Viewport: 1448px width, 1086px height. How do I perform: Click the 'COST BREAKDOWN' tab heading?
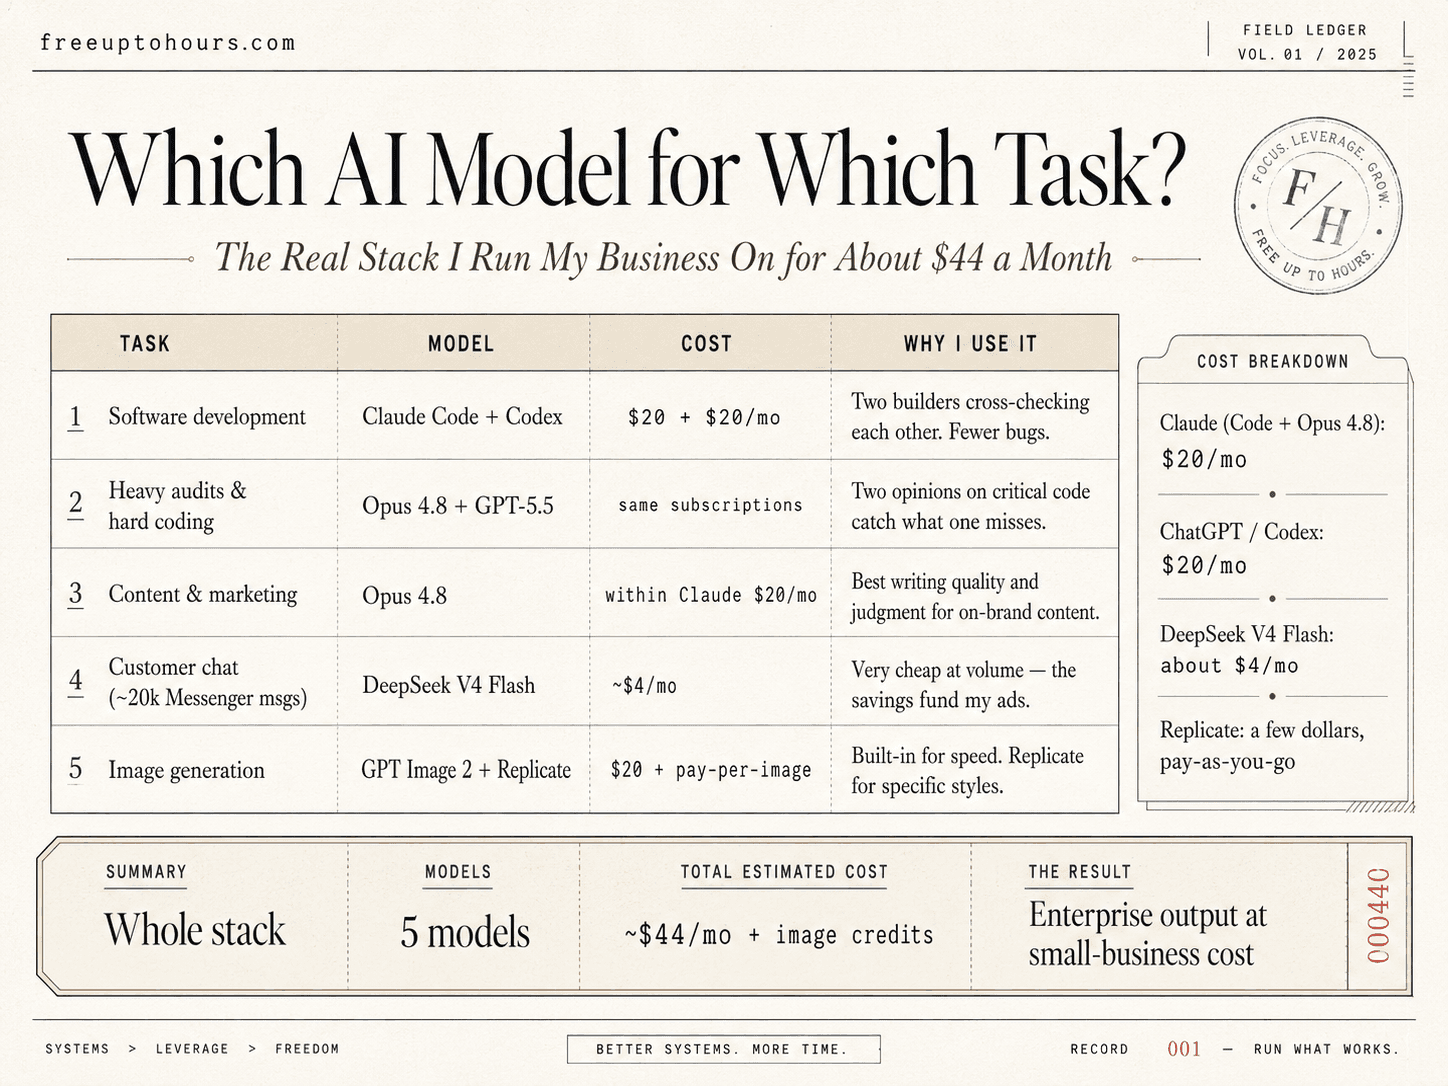point(1272,361)
